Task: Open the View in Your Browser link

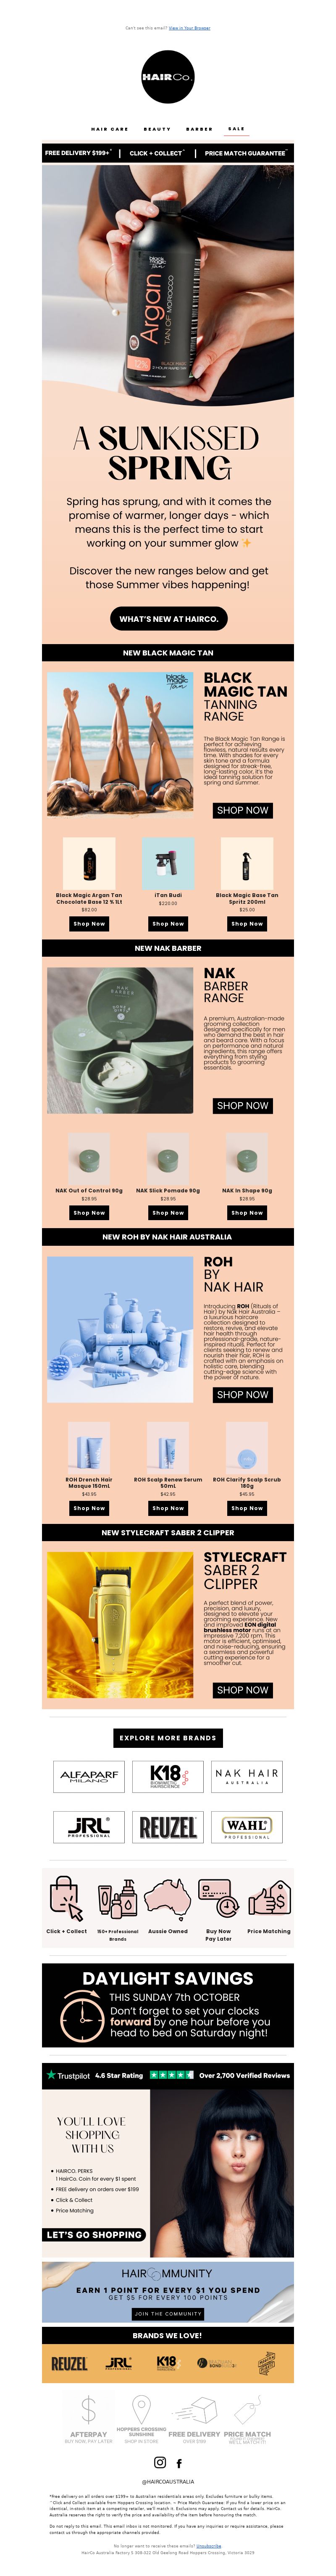Action: click(x=189, y=28)
